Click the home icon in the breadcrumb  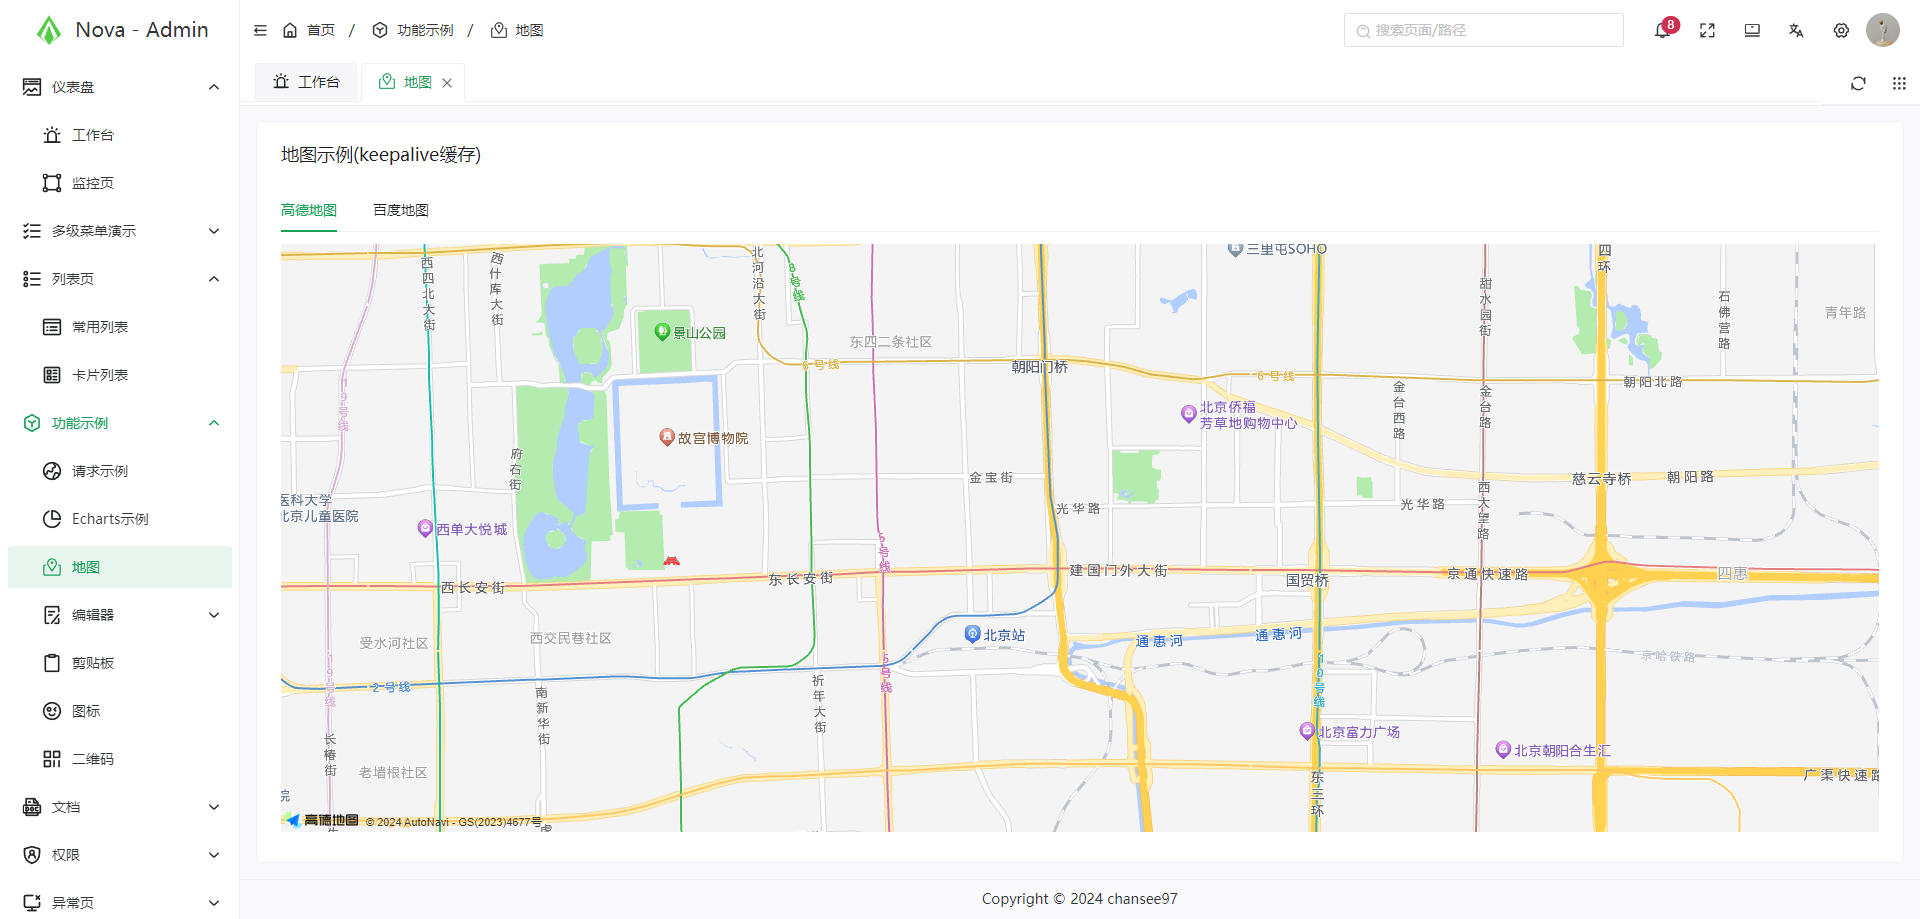click(x=290, y=30)
